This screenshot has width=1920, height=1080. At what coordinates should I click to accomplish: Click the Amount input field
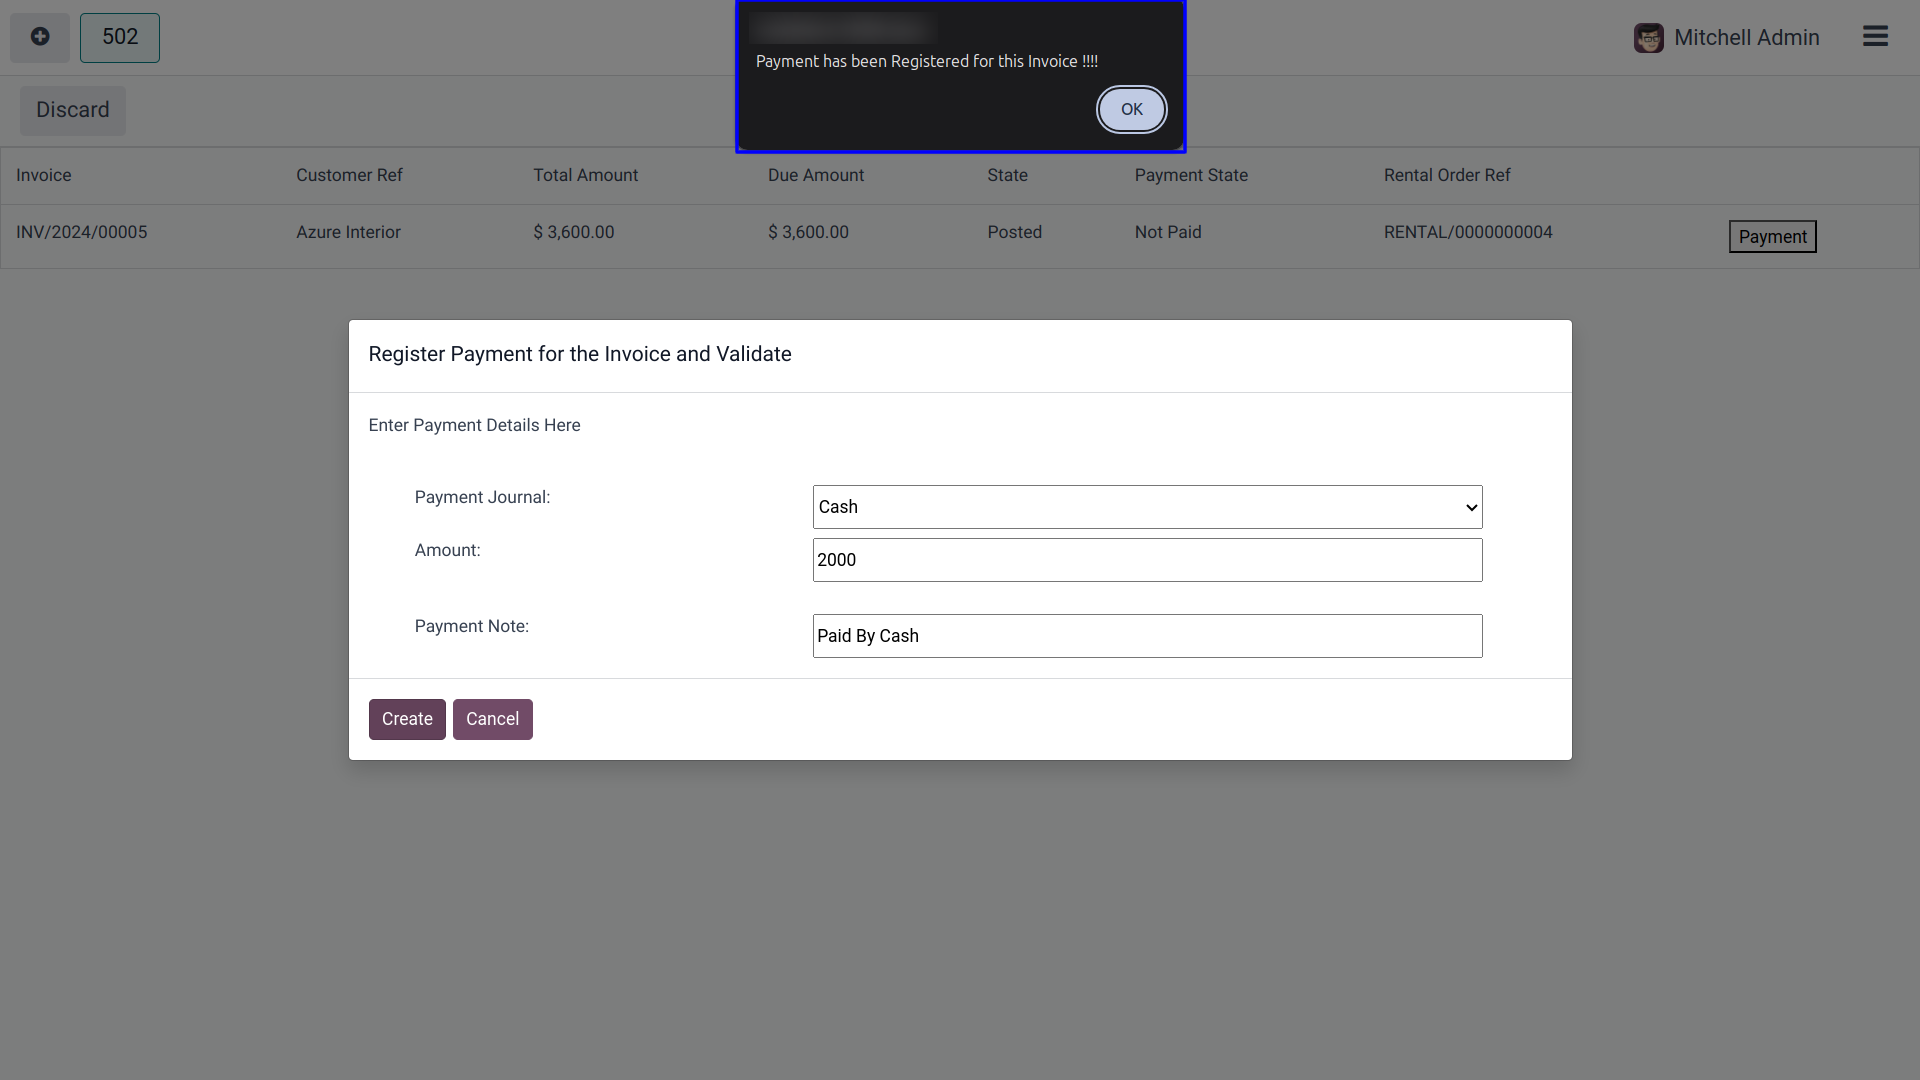point(1147,560)
